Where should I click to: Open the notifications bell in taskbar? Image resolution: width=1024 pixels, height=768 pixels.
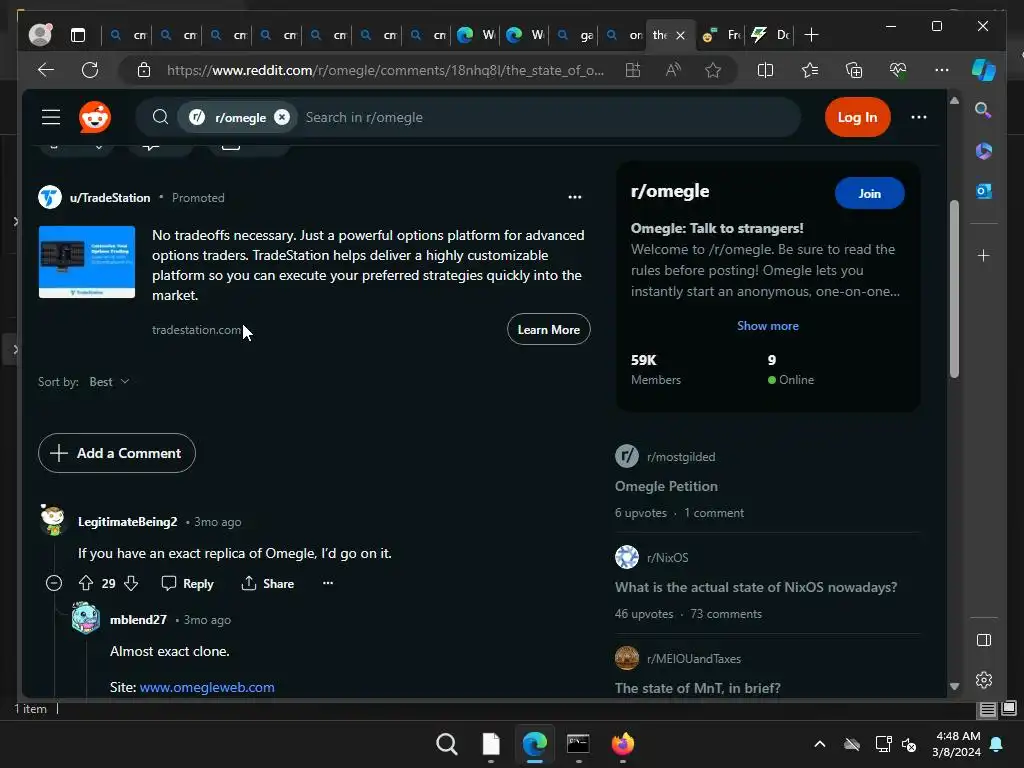click(x=997, y=744)
